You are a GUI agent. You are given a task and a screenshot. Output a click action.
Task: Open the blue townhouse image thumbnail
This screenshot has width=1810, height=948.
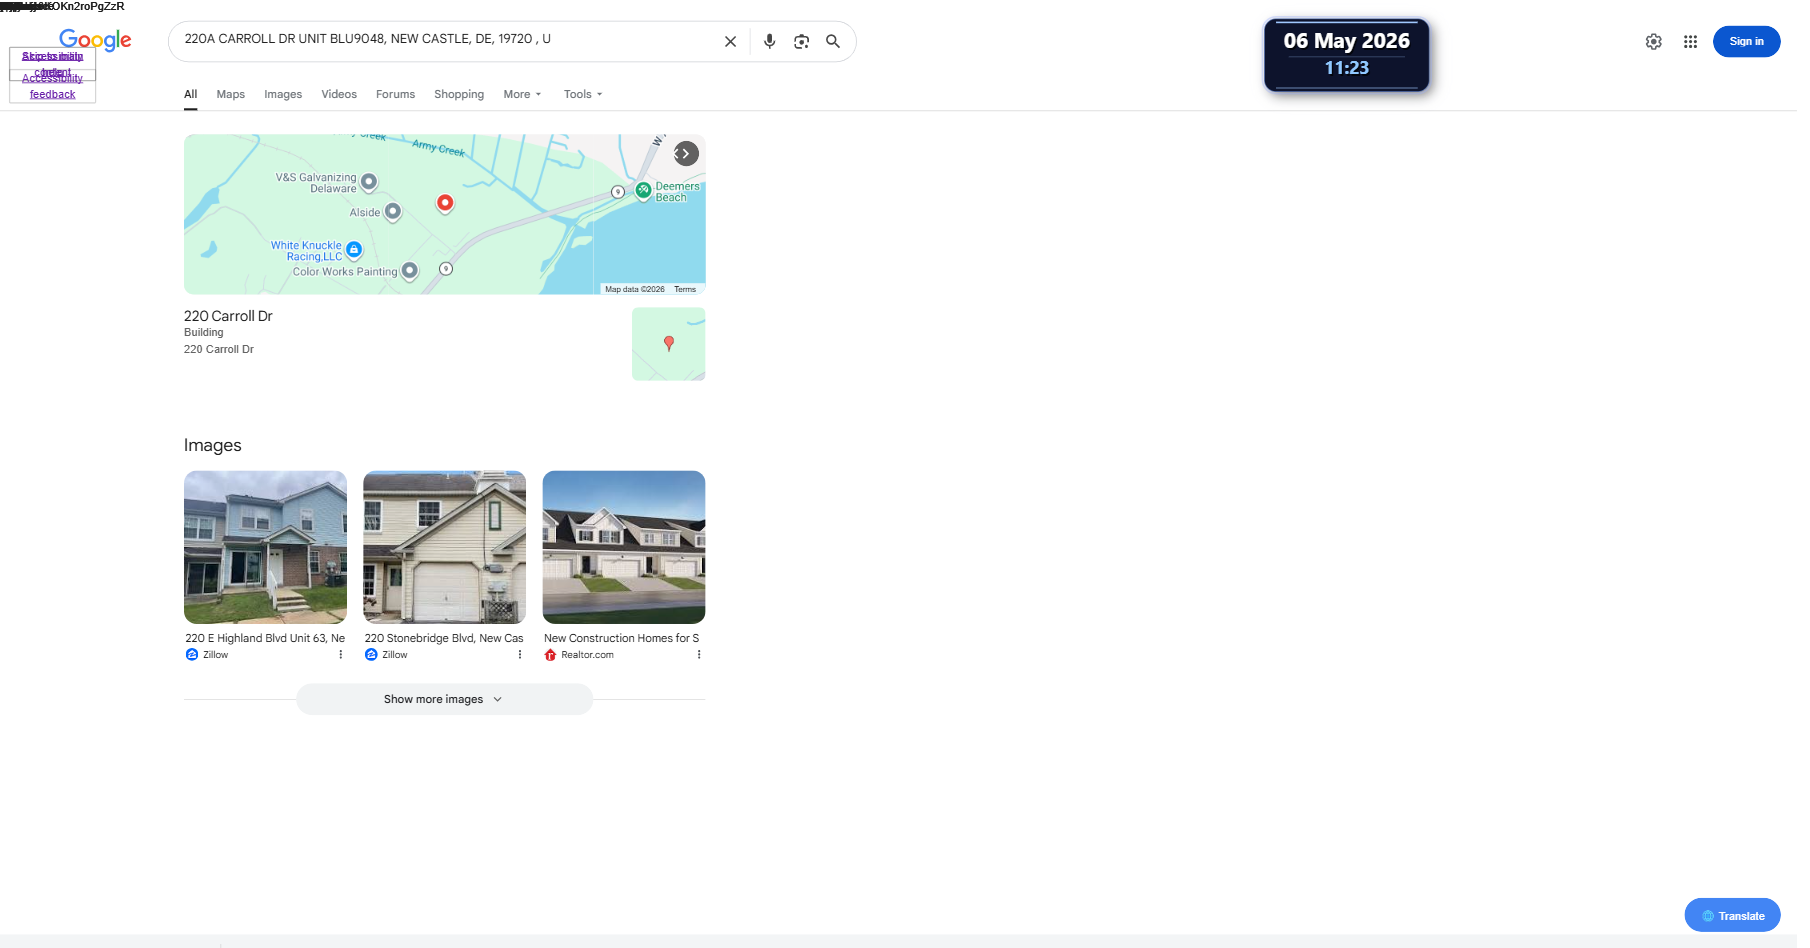click(x=265, y=547)
